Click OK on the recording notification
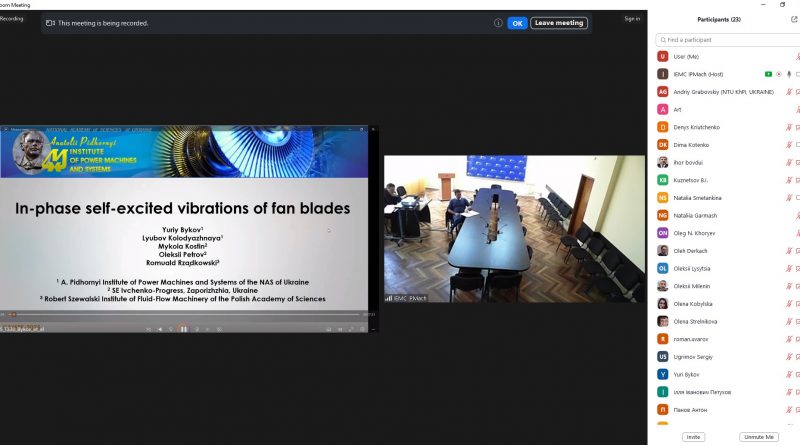The image size is (800, 445). point(517,22)
